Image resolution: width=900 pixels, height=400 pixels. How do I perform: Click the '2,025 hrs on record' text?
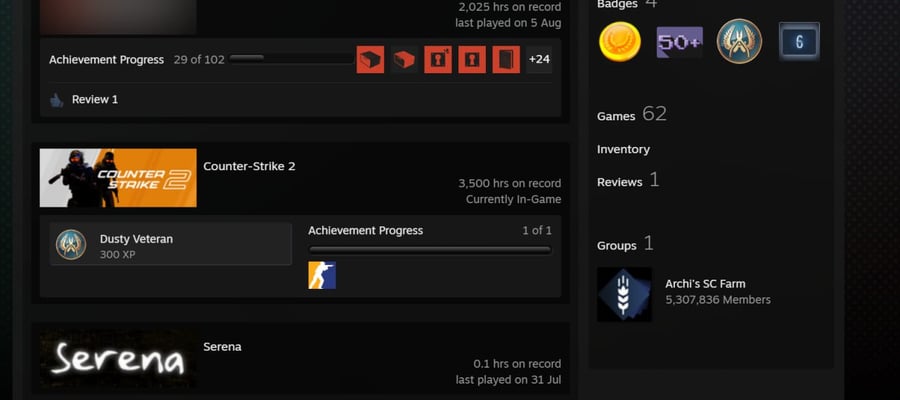[510, 7]
